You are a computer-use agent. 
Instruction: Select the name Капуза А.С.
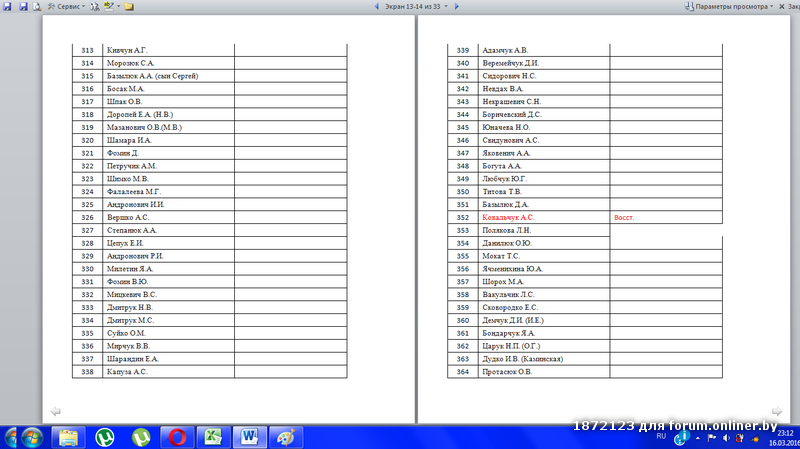click(x=127, y=372)
